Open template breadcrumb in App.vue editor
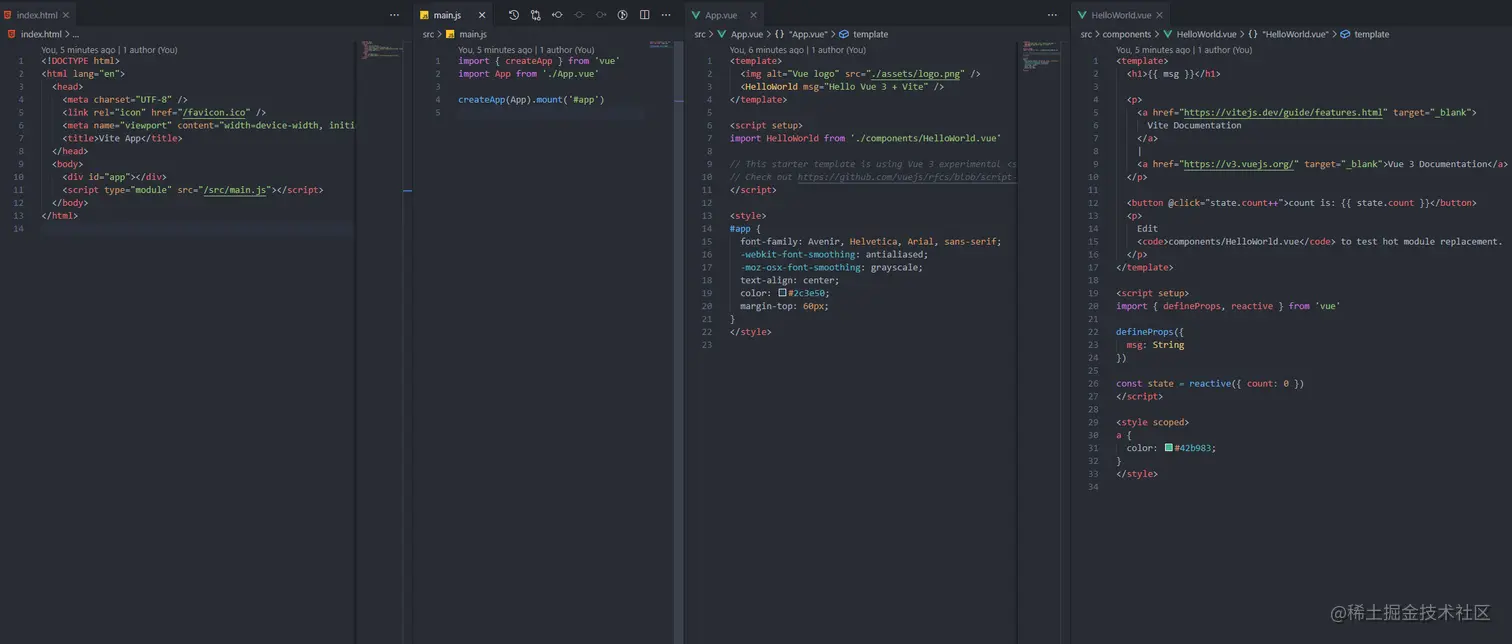 point(863,34)
